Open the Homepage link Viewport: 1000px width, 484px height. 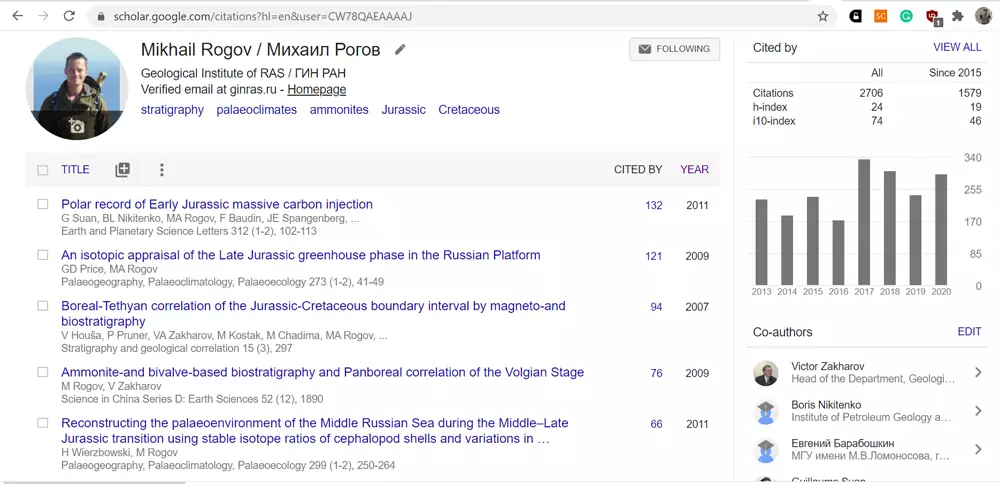[317, 90]
